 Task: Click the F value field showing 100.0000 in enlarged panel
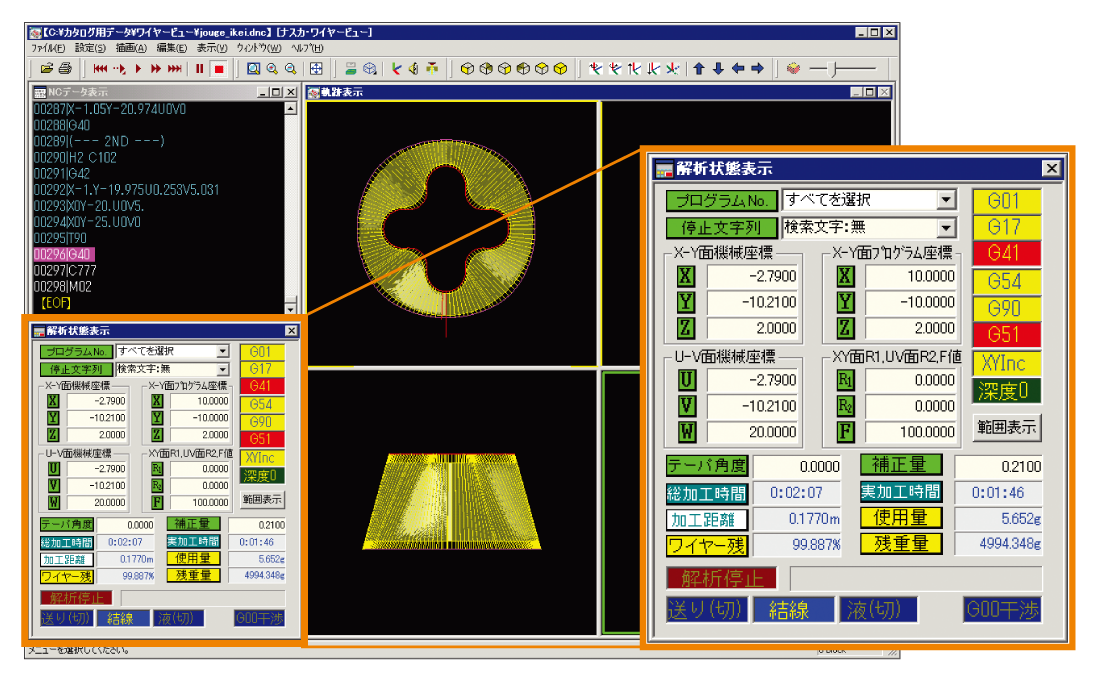coord(911,432)
